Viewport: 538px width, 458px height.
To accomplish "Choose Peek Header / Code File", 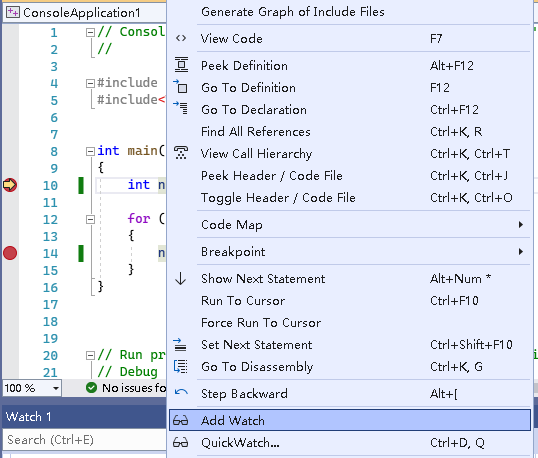I will (350, 175).
